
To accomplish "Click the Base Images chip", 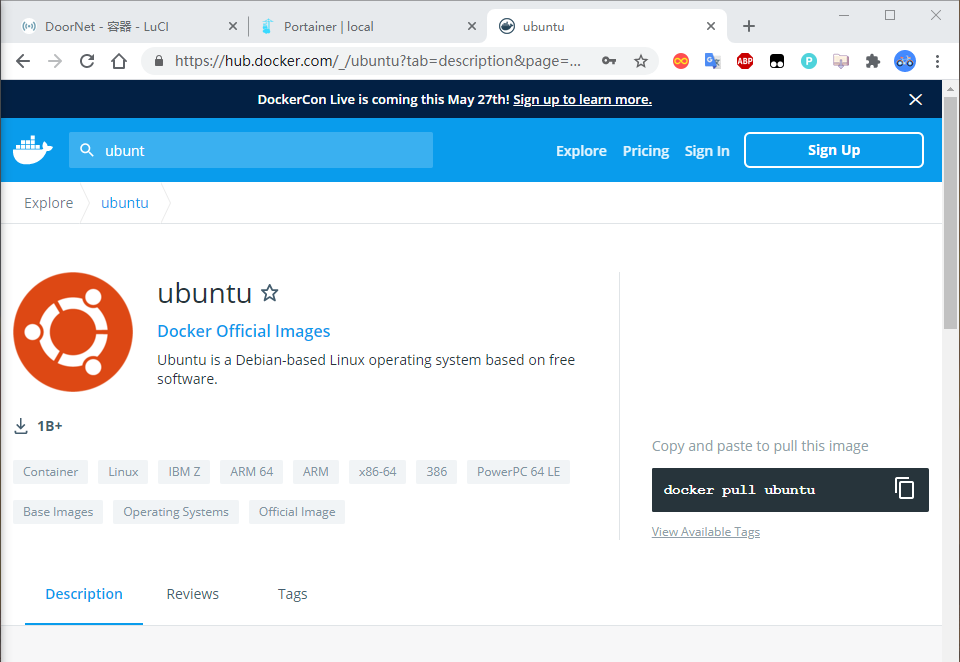I will click(58, 512).
